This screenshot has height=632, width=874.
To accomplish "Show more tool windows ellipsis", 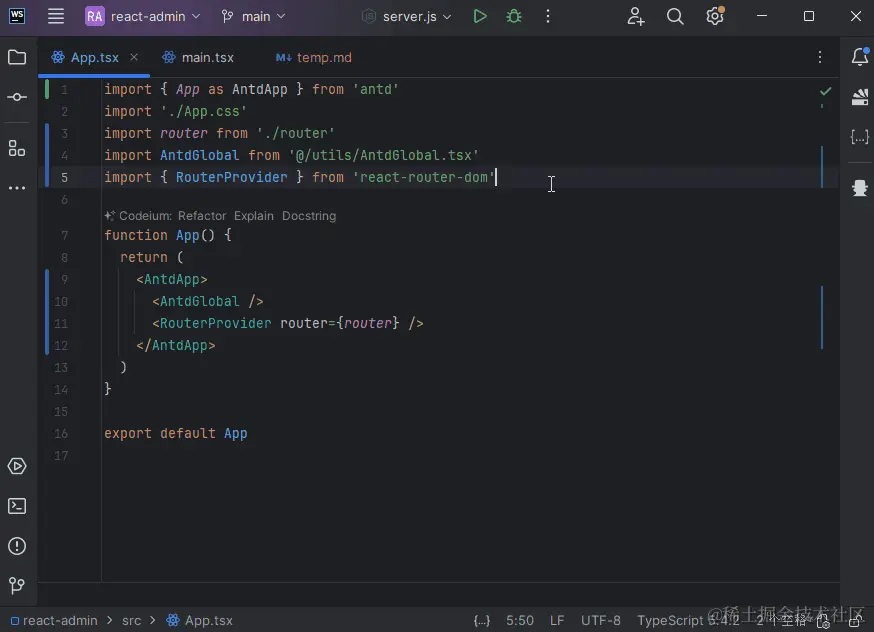I will tap(17, 188).
